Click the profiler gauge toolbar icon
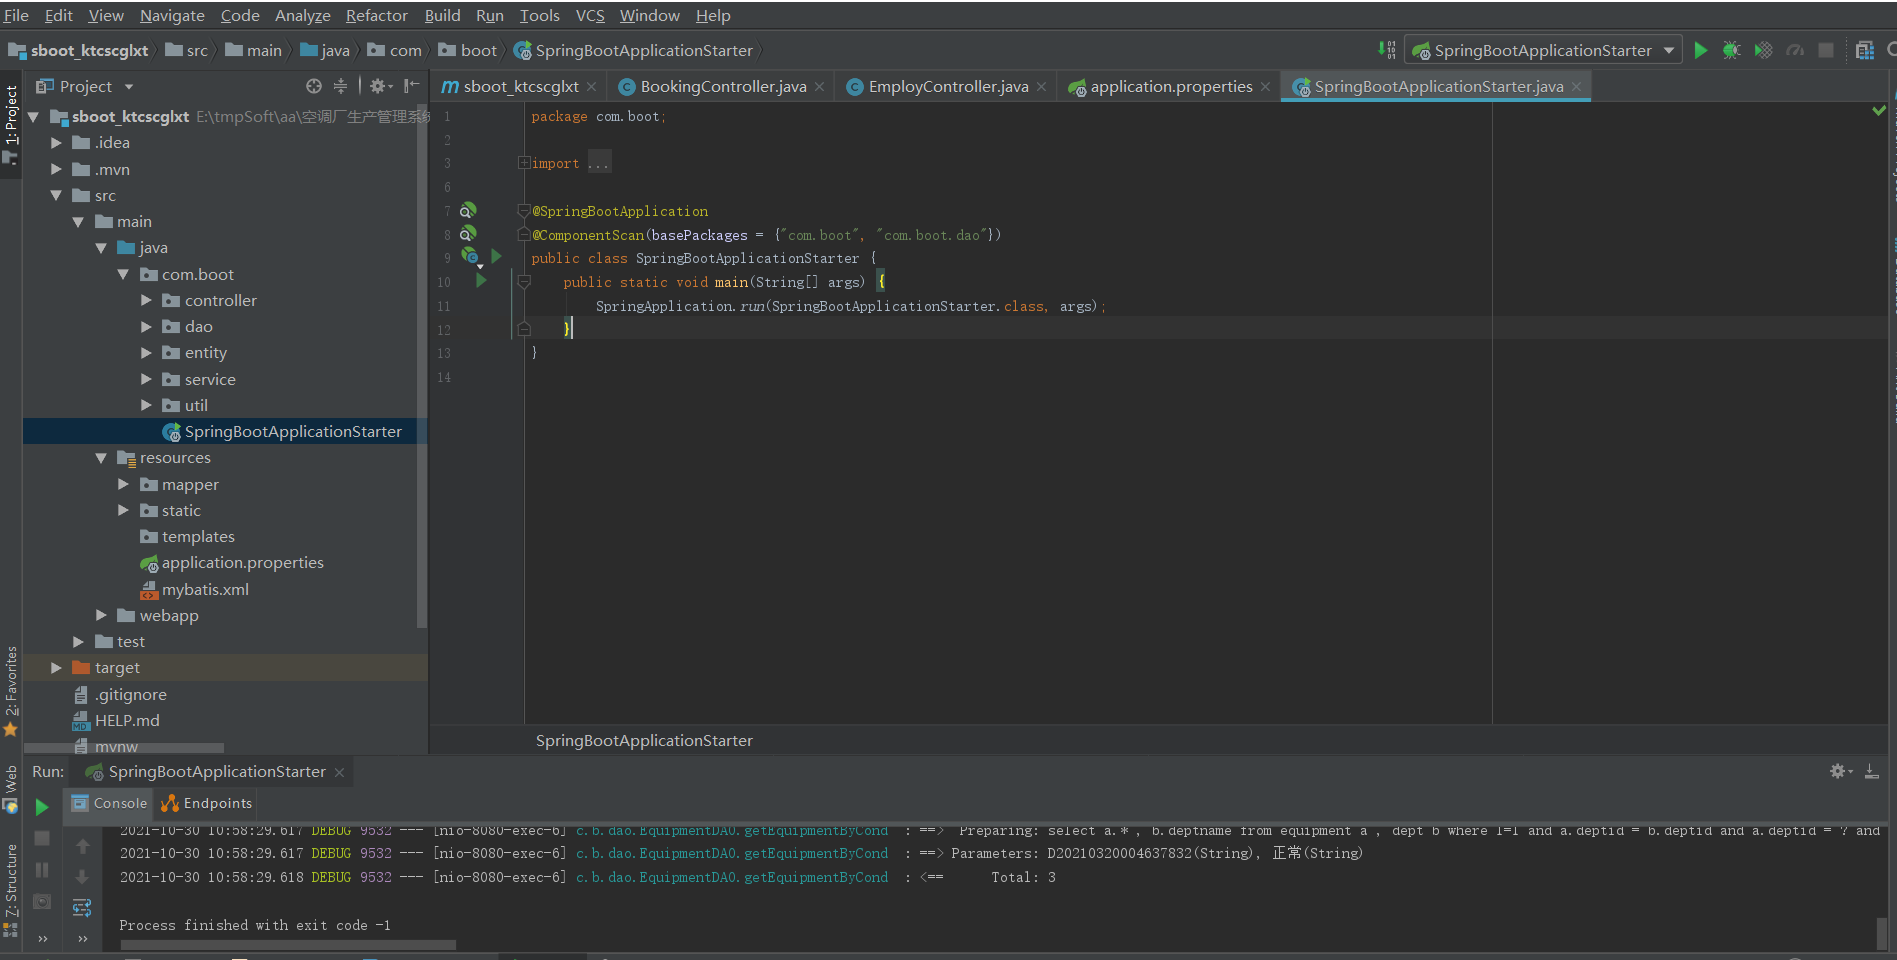 (1795, 50)
